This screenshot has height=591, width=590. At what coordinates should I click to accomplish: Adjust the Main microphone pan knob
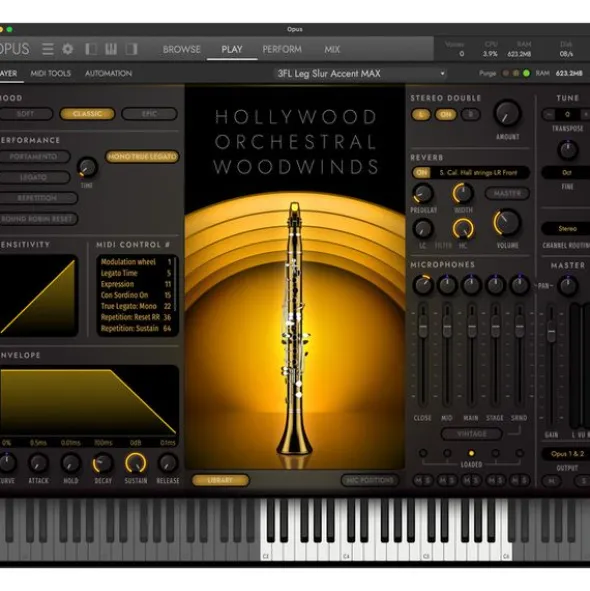click(x=471, y=285)
